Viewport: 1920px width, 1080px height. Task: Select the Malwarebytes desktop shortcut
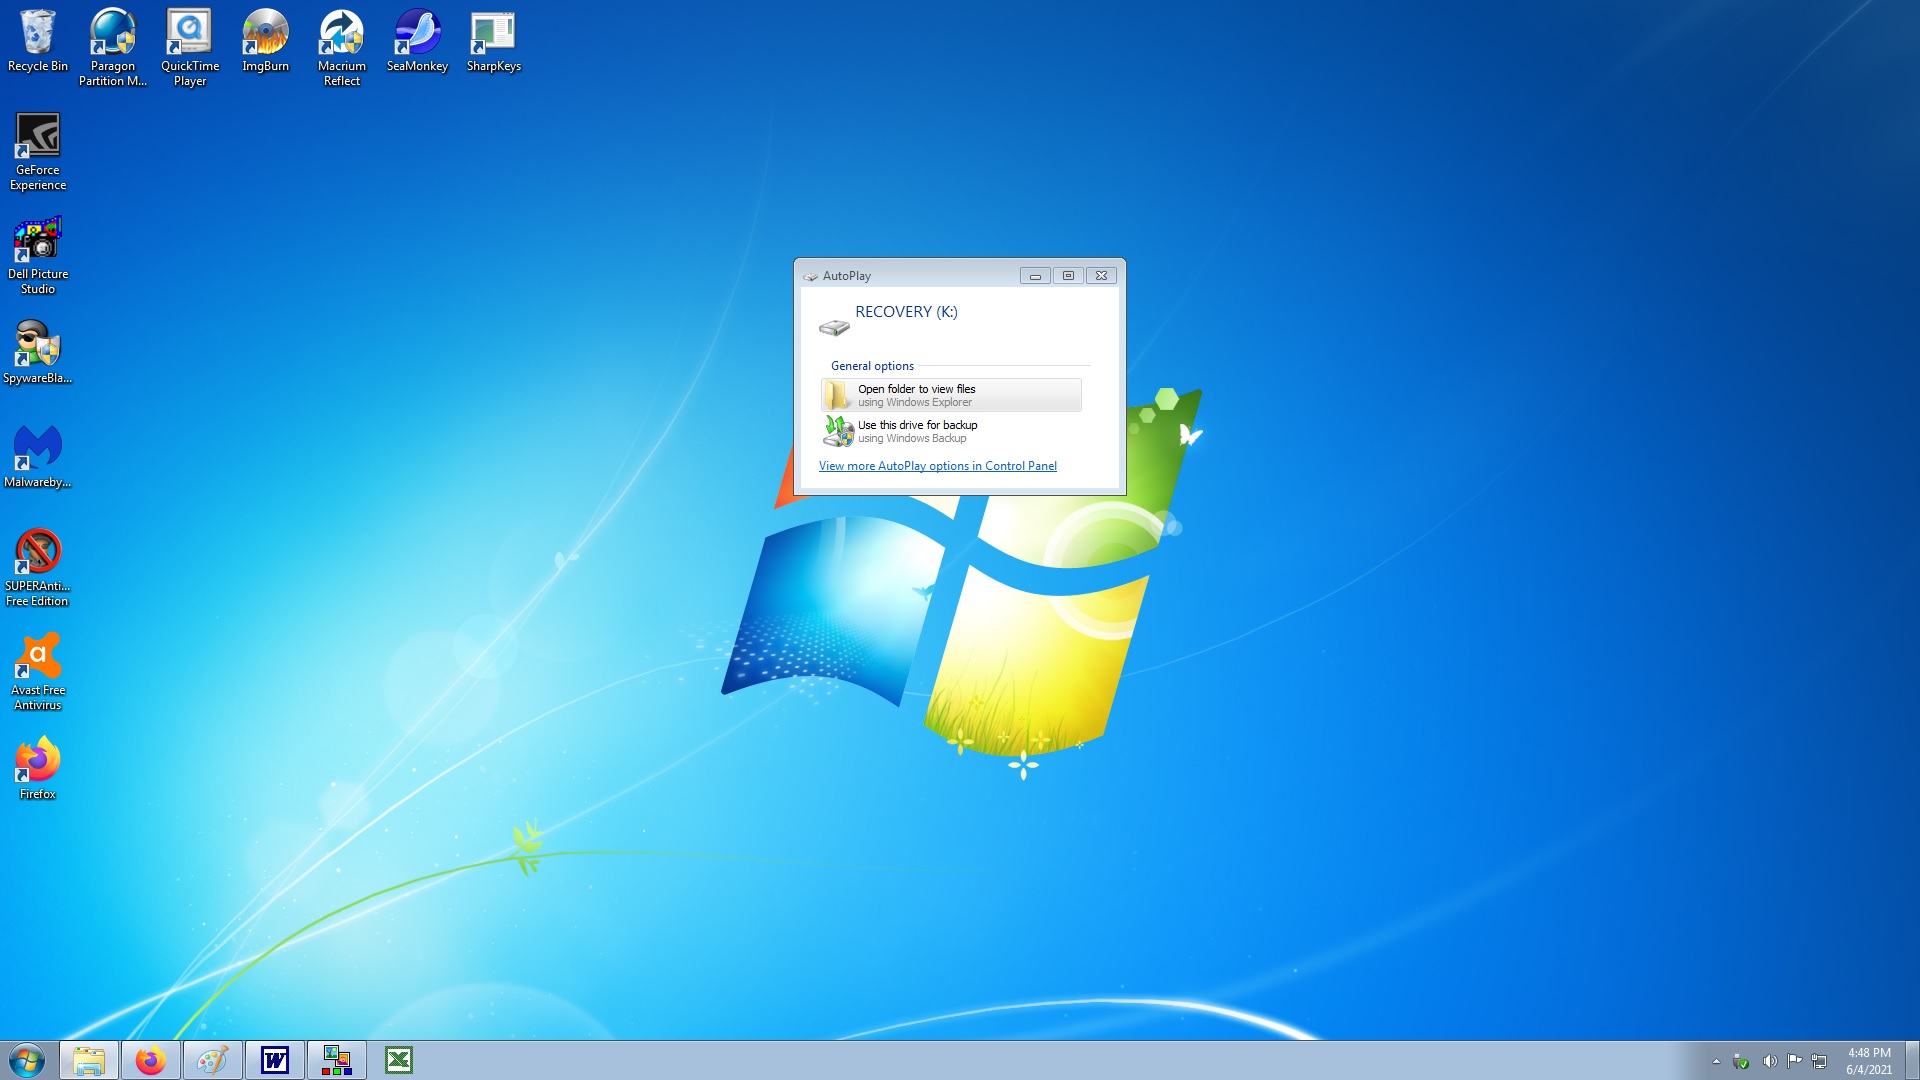[38, 456]
